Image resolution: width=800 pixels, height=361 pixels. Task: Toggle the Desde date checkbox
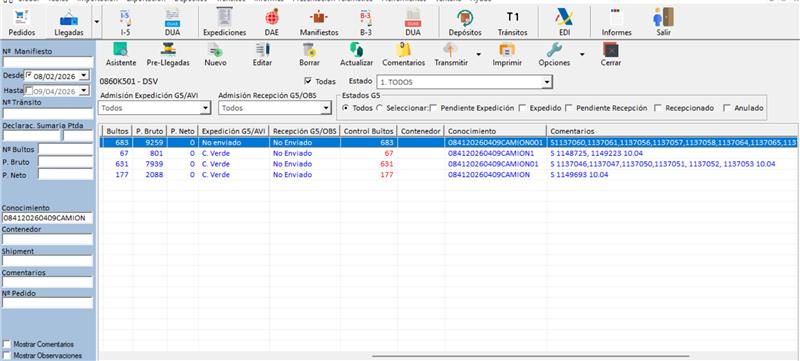click(x=29, y=75)
